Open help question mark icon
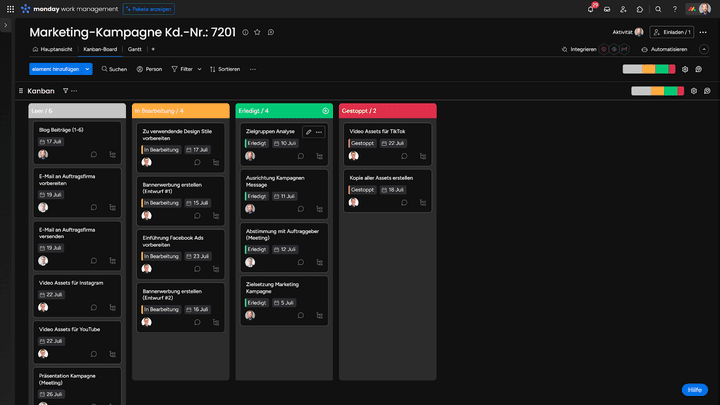The width and height of the screenshot is (720, 405). tap(675, 9)
